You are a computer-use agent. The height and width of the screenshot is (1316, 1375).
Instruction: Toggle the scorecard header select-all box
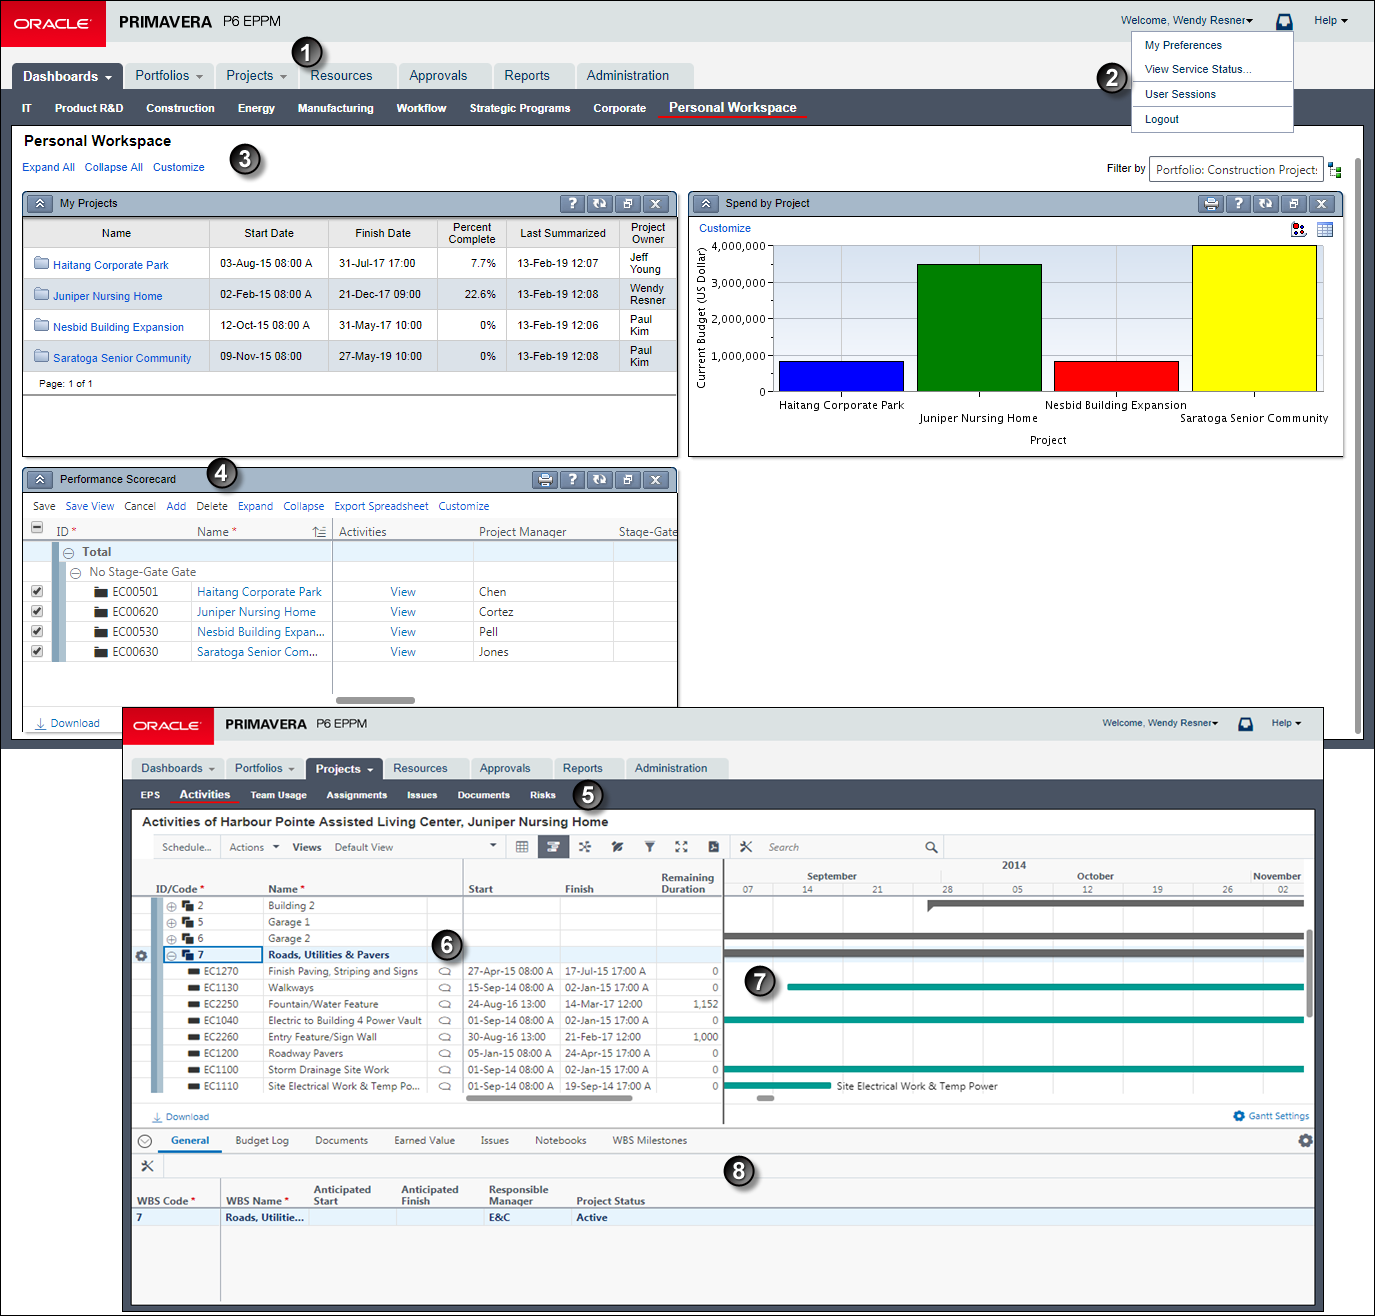tap(37, 527)
